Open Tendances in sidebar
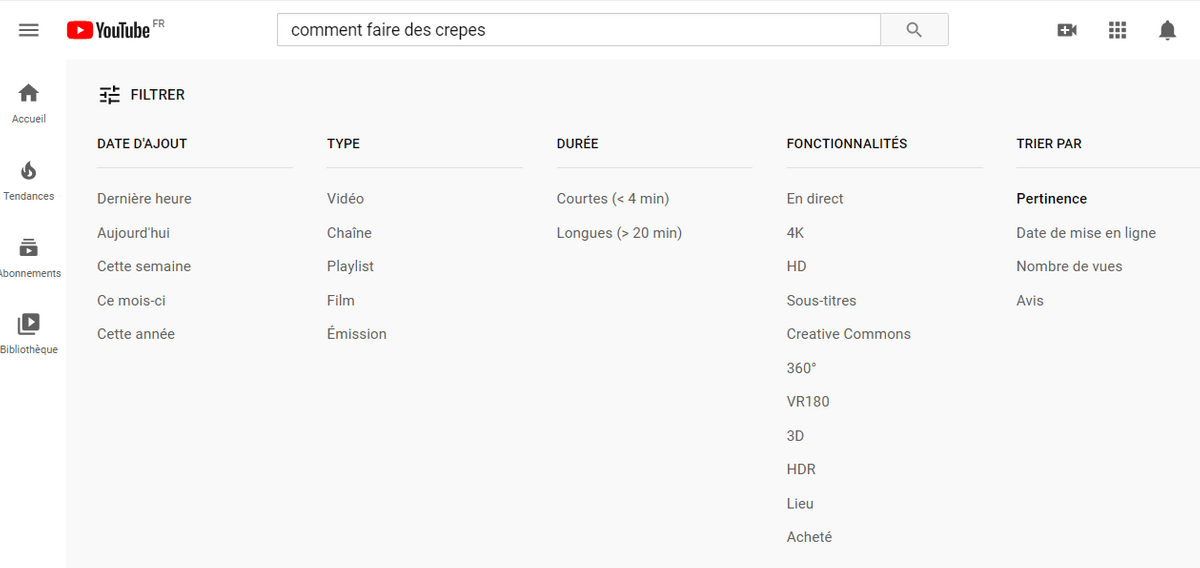 click(x=29, y=181)
